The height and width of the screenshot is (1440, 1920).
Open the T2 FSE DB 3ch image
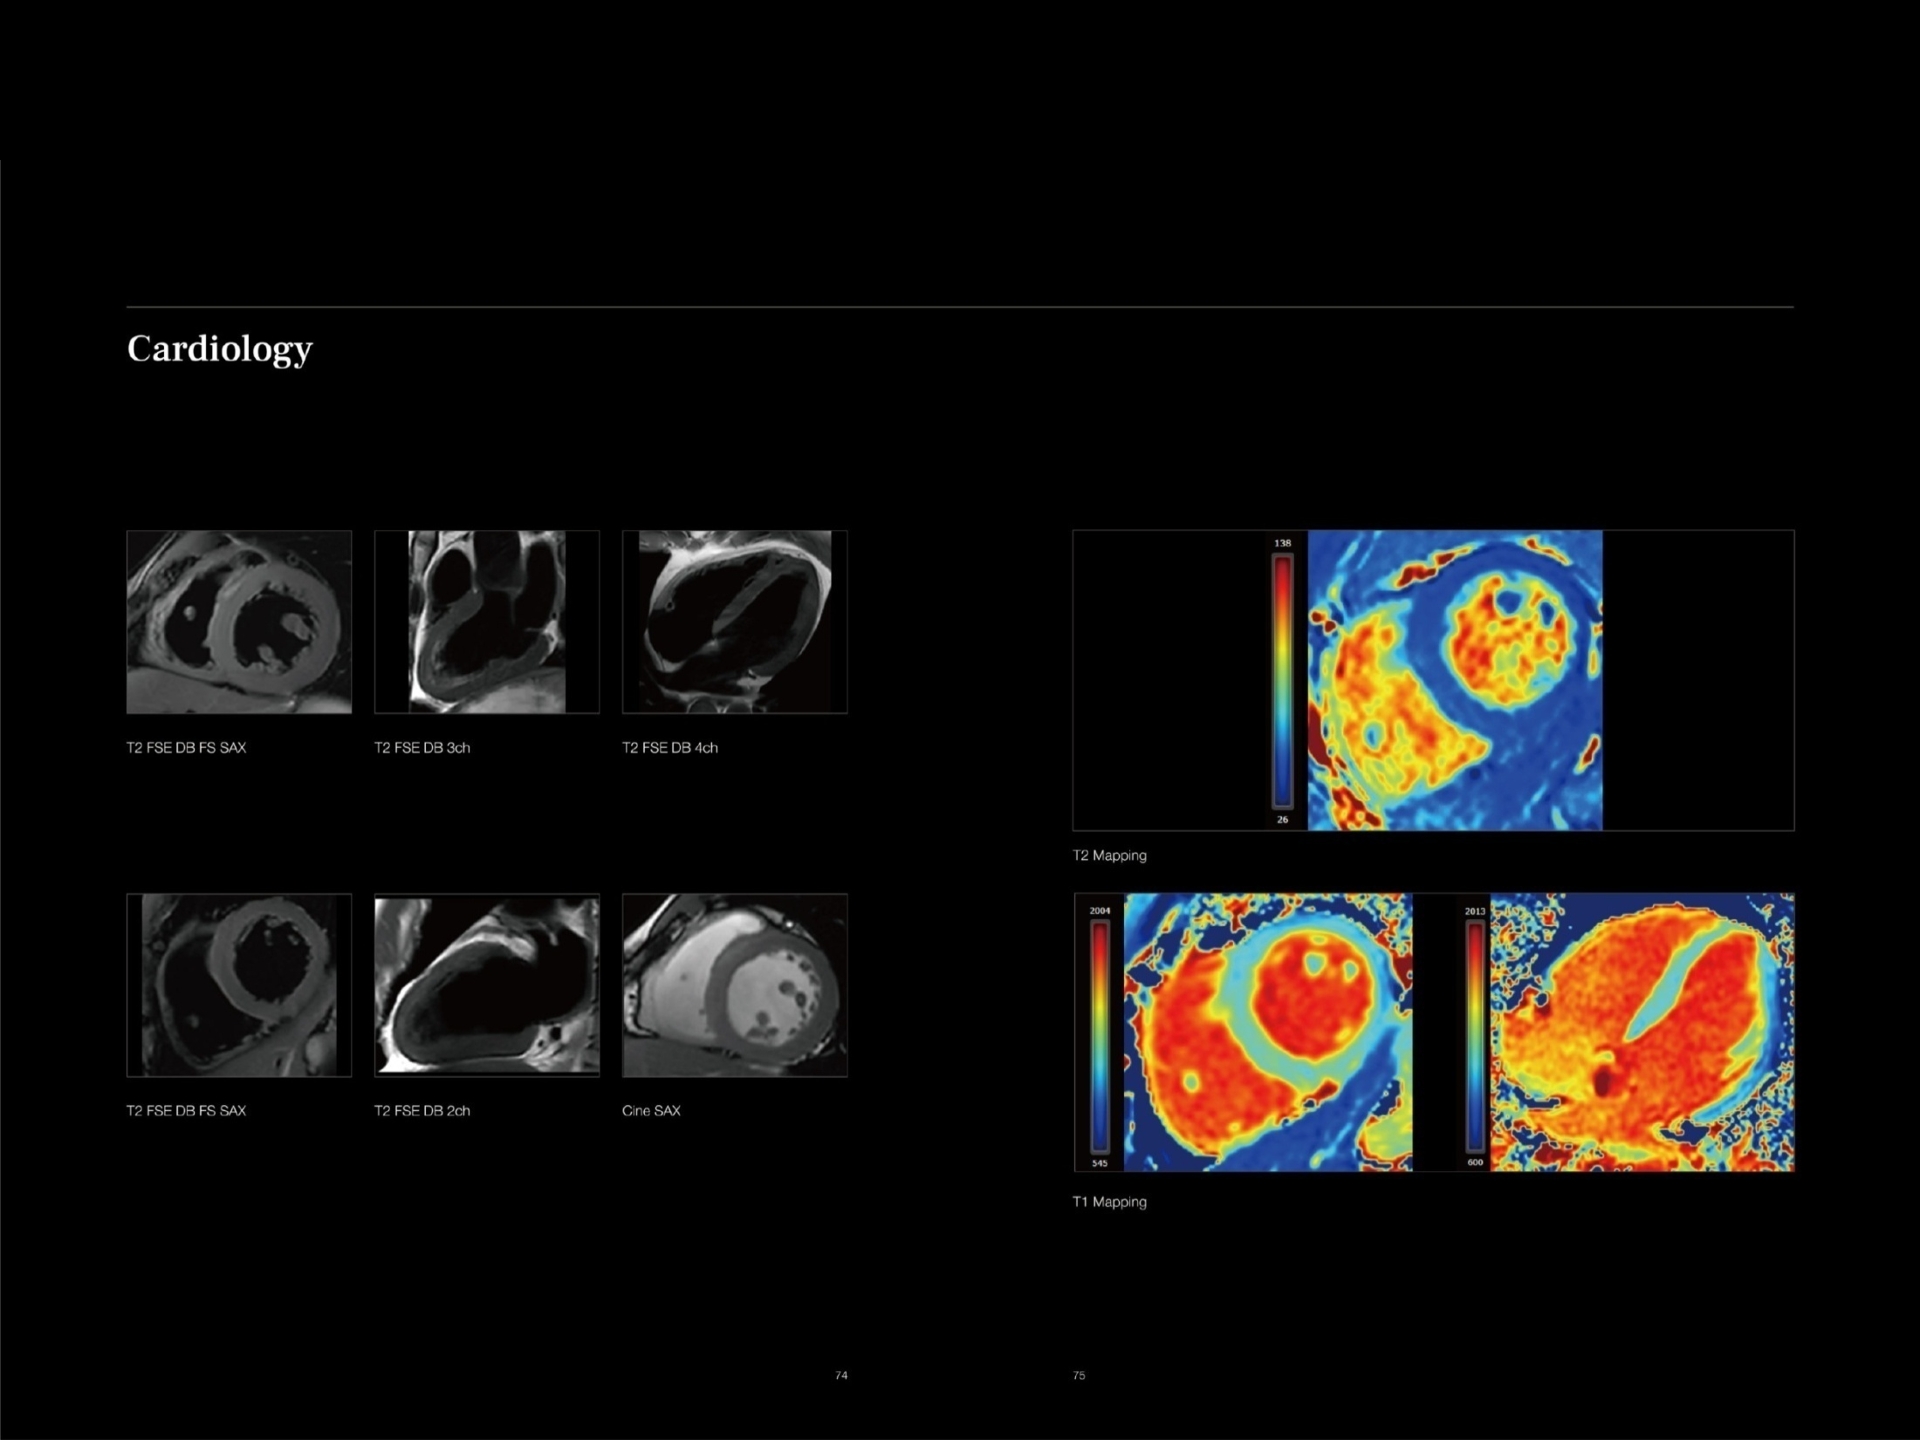tap(486, 620)
